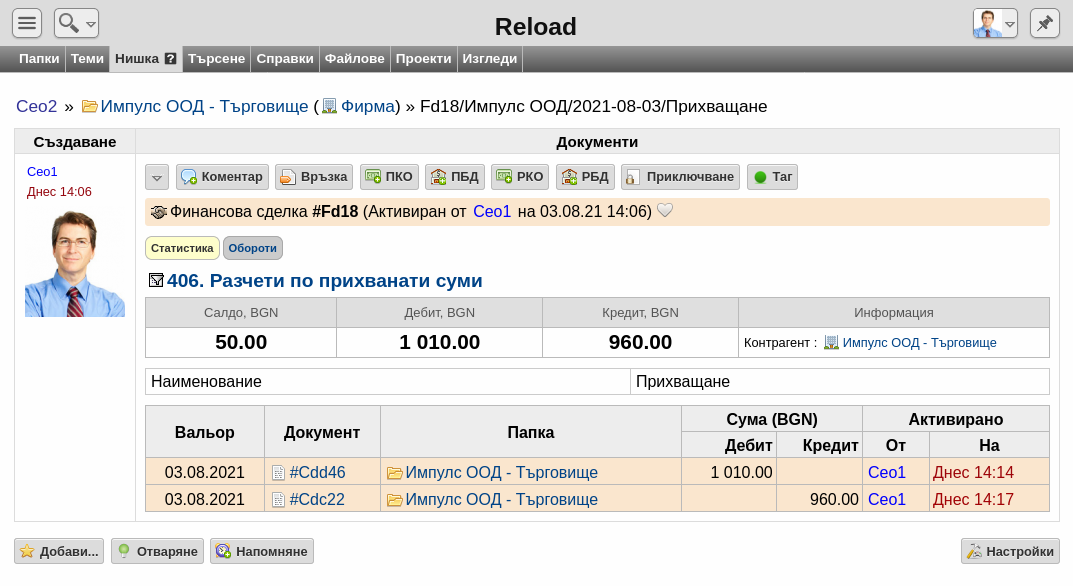The height and width of the screenshot is (586, 1073).
Task: Create a ПБД bank document
Action: [455, 177]
